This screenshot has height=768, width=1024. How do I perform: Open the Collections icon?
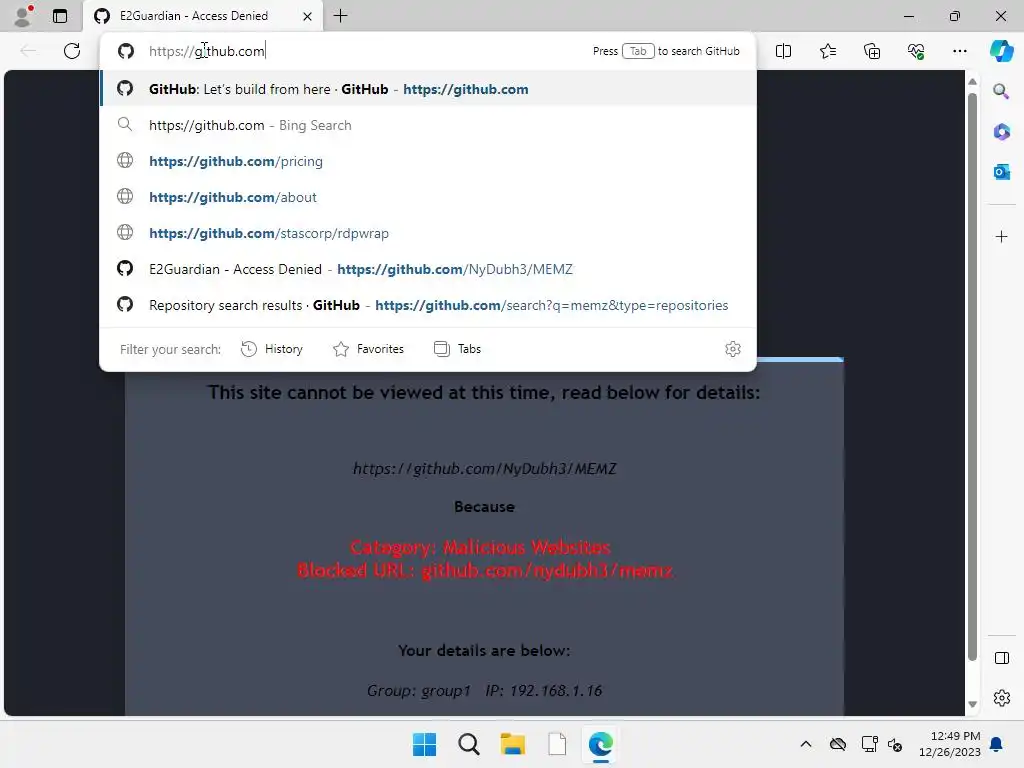pos(872,51)
